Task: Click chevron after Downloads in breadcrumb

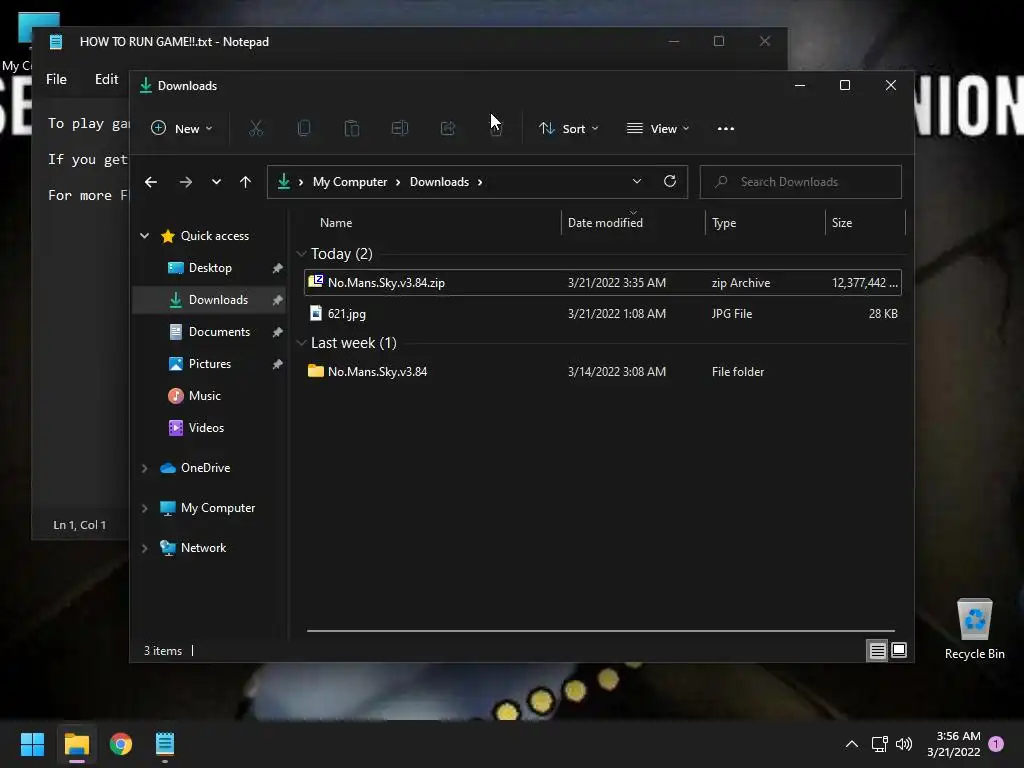Action: tap(480, 182)
